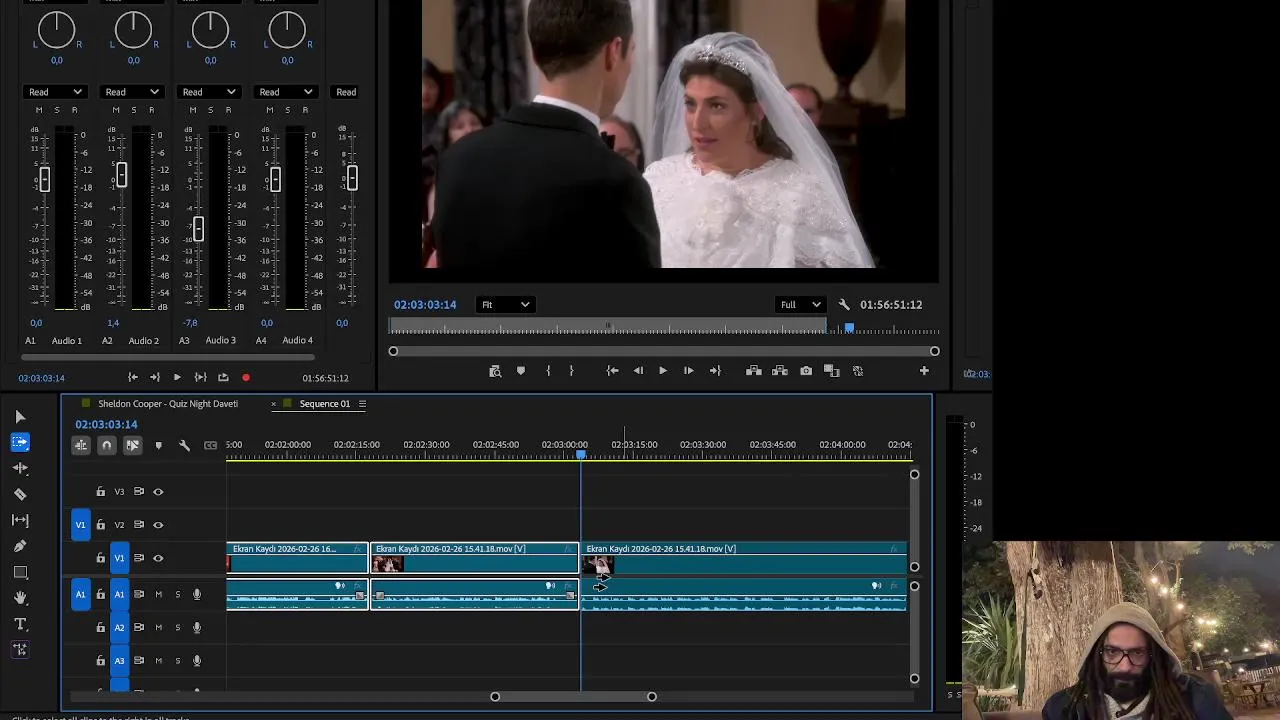Play the sequence in Program Monitor
Viewport: 1280px width, 720px height.
point(662,371)
